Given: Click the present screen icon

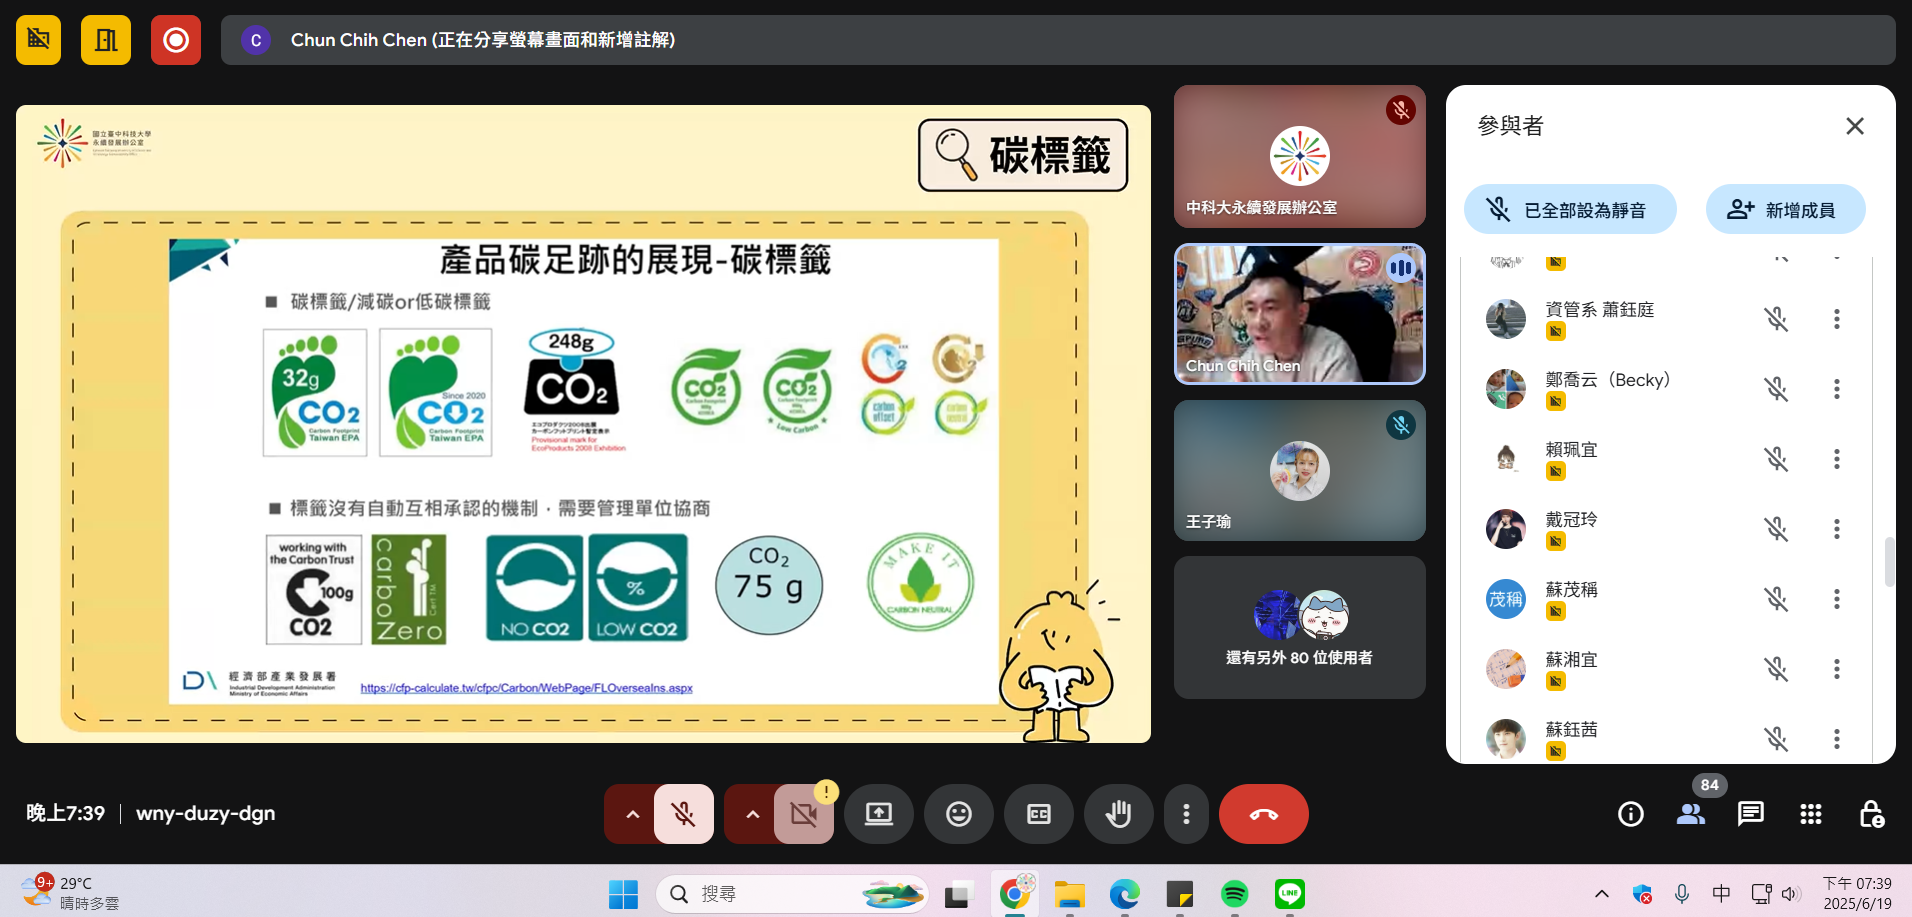Looking at the screenshot, I should click(x=878, y=814).
